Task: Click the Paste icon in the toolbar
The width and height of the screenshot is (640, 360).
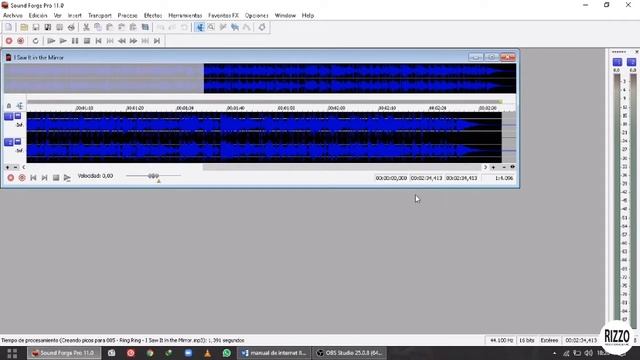Action: click(x=109, y=27)
